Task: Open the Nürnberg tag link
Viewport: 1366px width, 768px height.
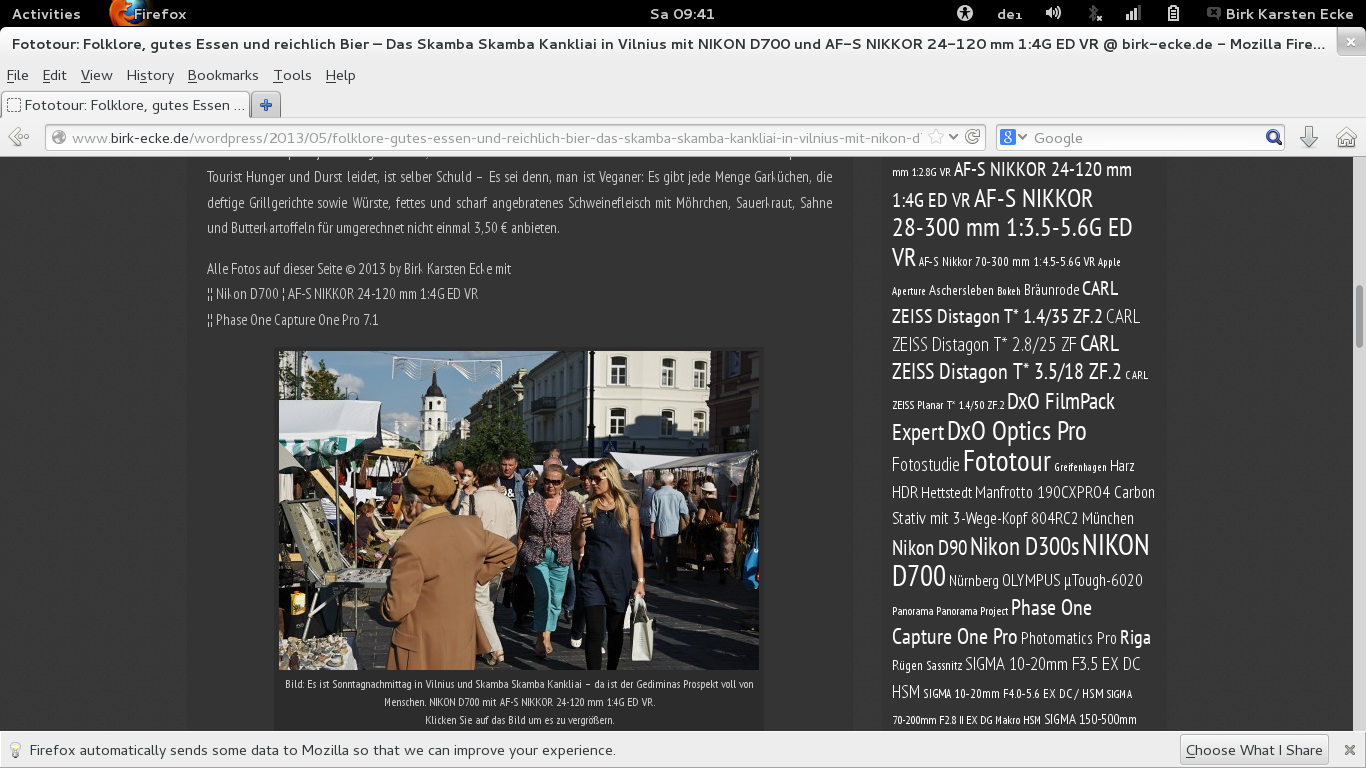Action: pyautogui.click(x=973, y=580)
